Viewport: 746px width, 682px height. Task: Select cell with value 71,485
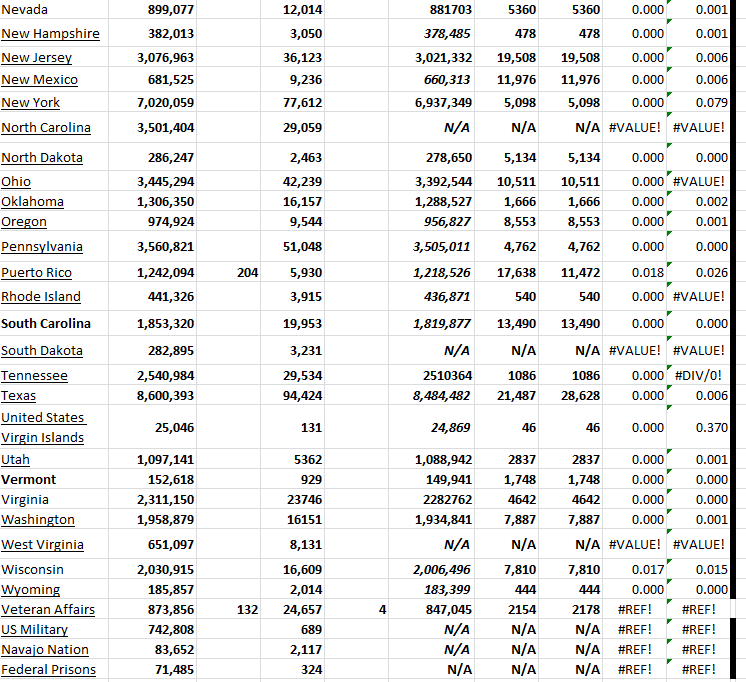point(152,669)
